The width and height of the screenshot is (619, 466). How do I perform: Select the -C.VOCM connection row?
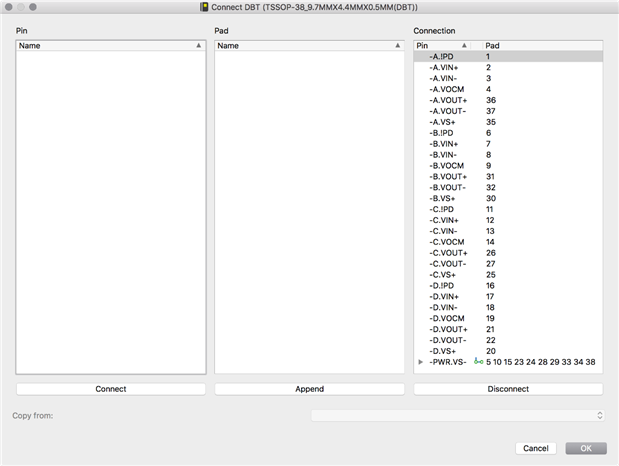(508, 242)
